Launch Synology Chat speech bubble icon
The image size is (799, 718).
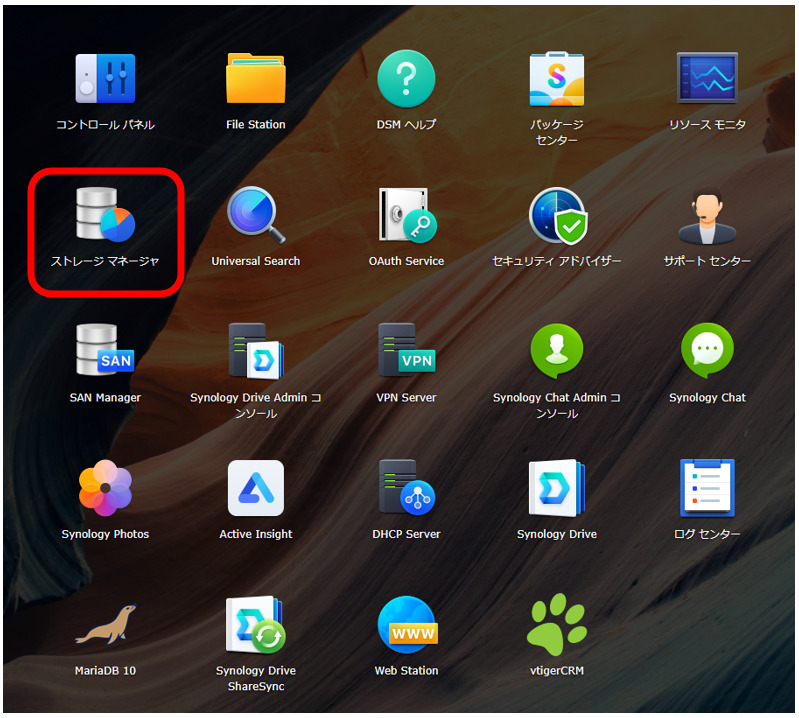coord(707,351)
